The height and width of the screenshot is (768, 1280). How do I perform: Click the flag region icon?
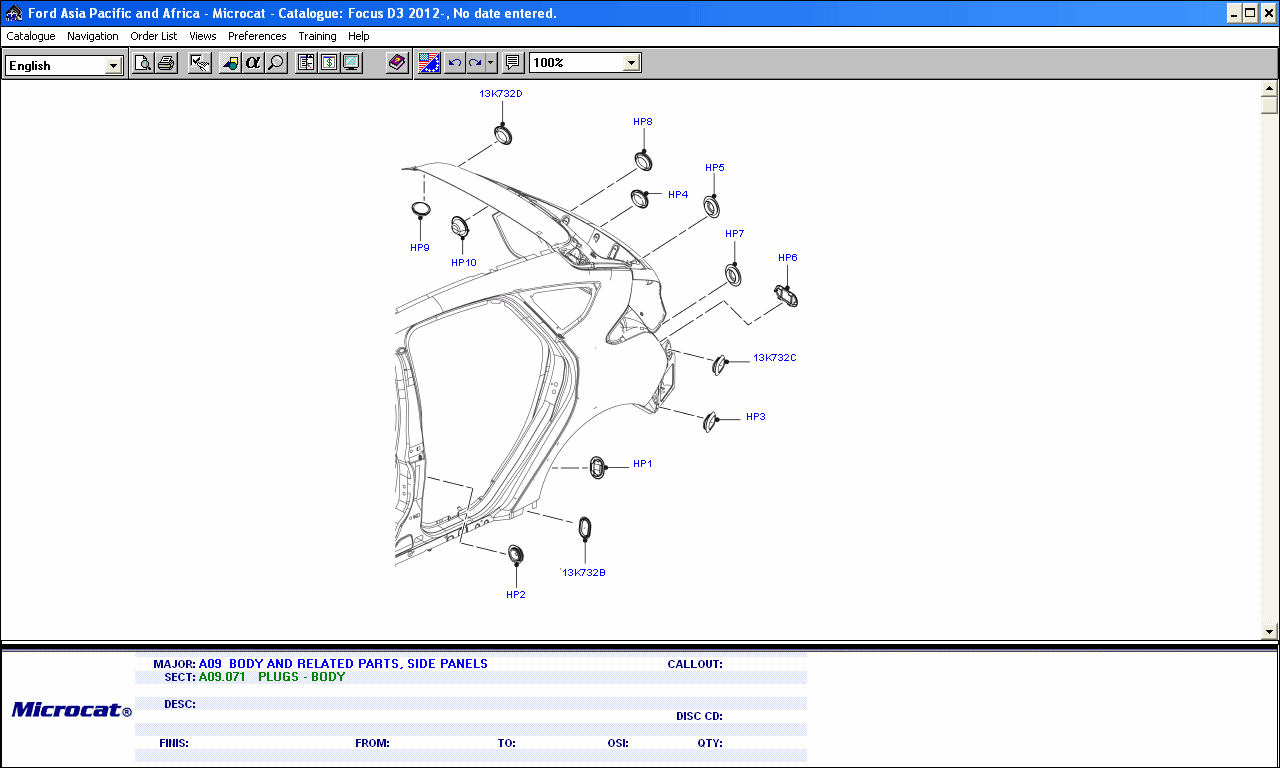tap(429, 62)
